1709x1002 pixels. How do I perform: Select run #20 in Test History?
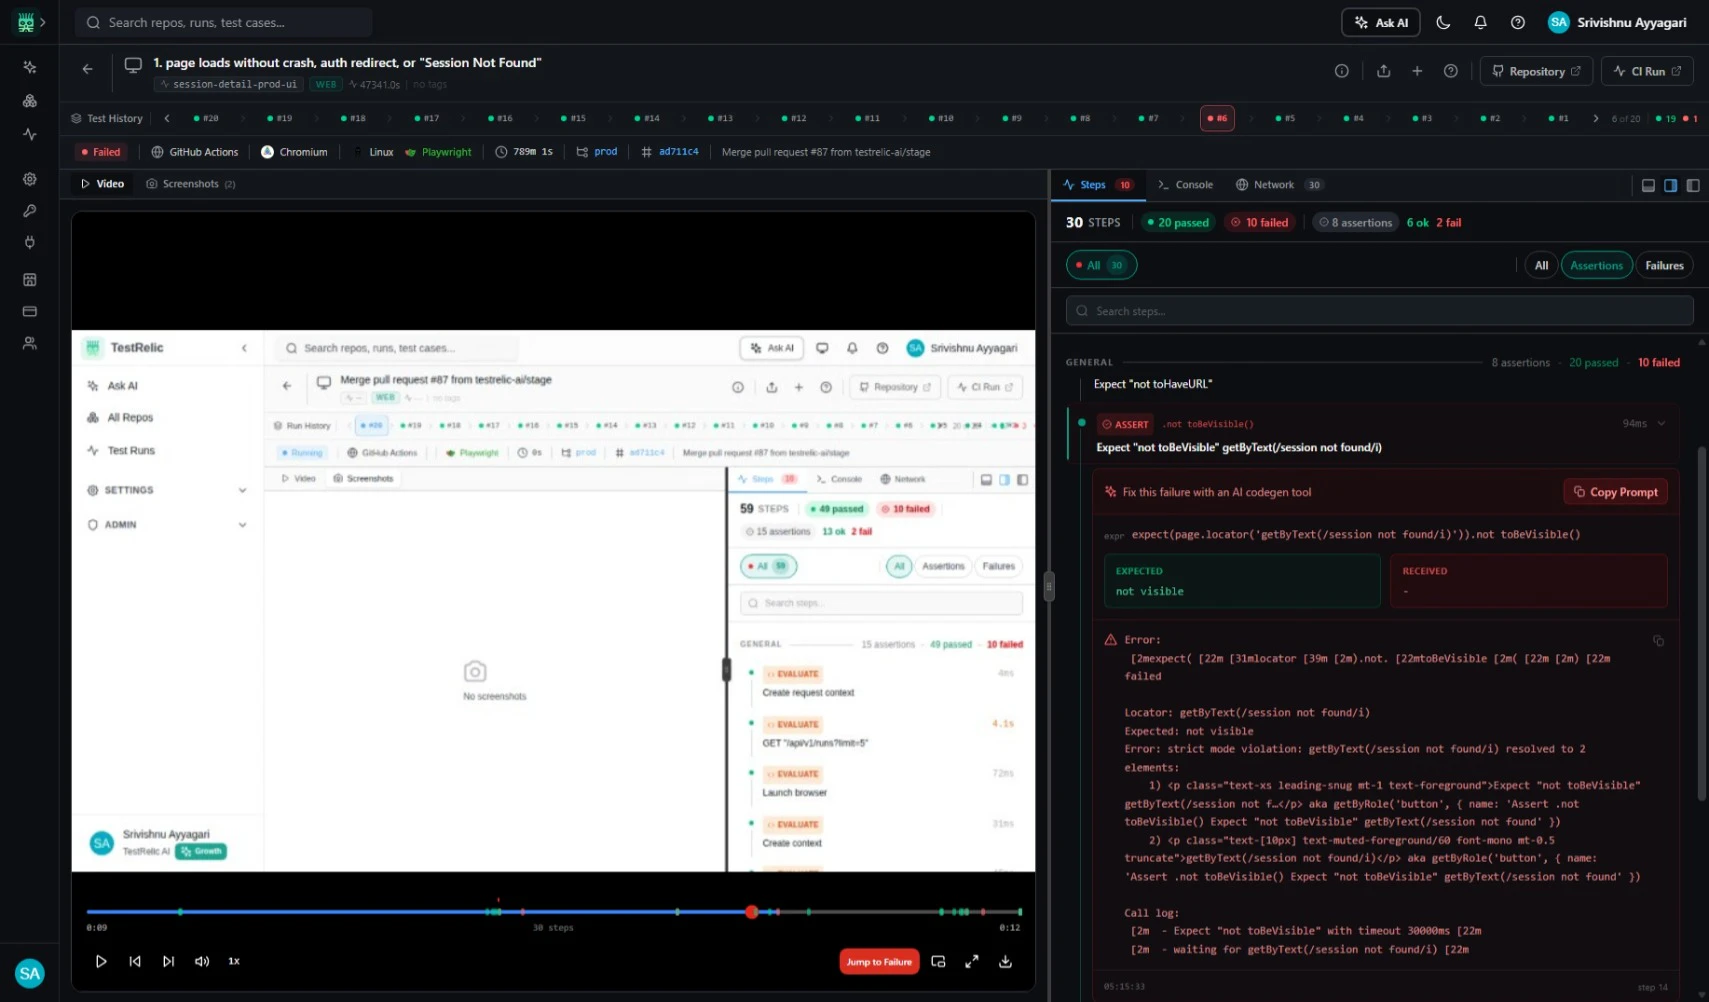coord(206,118)
